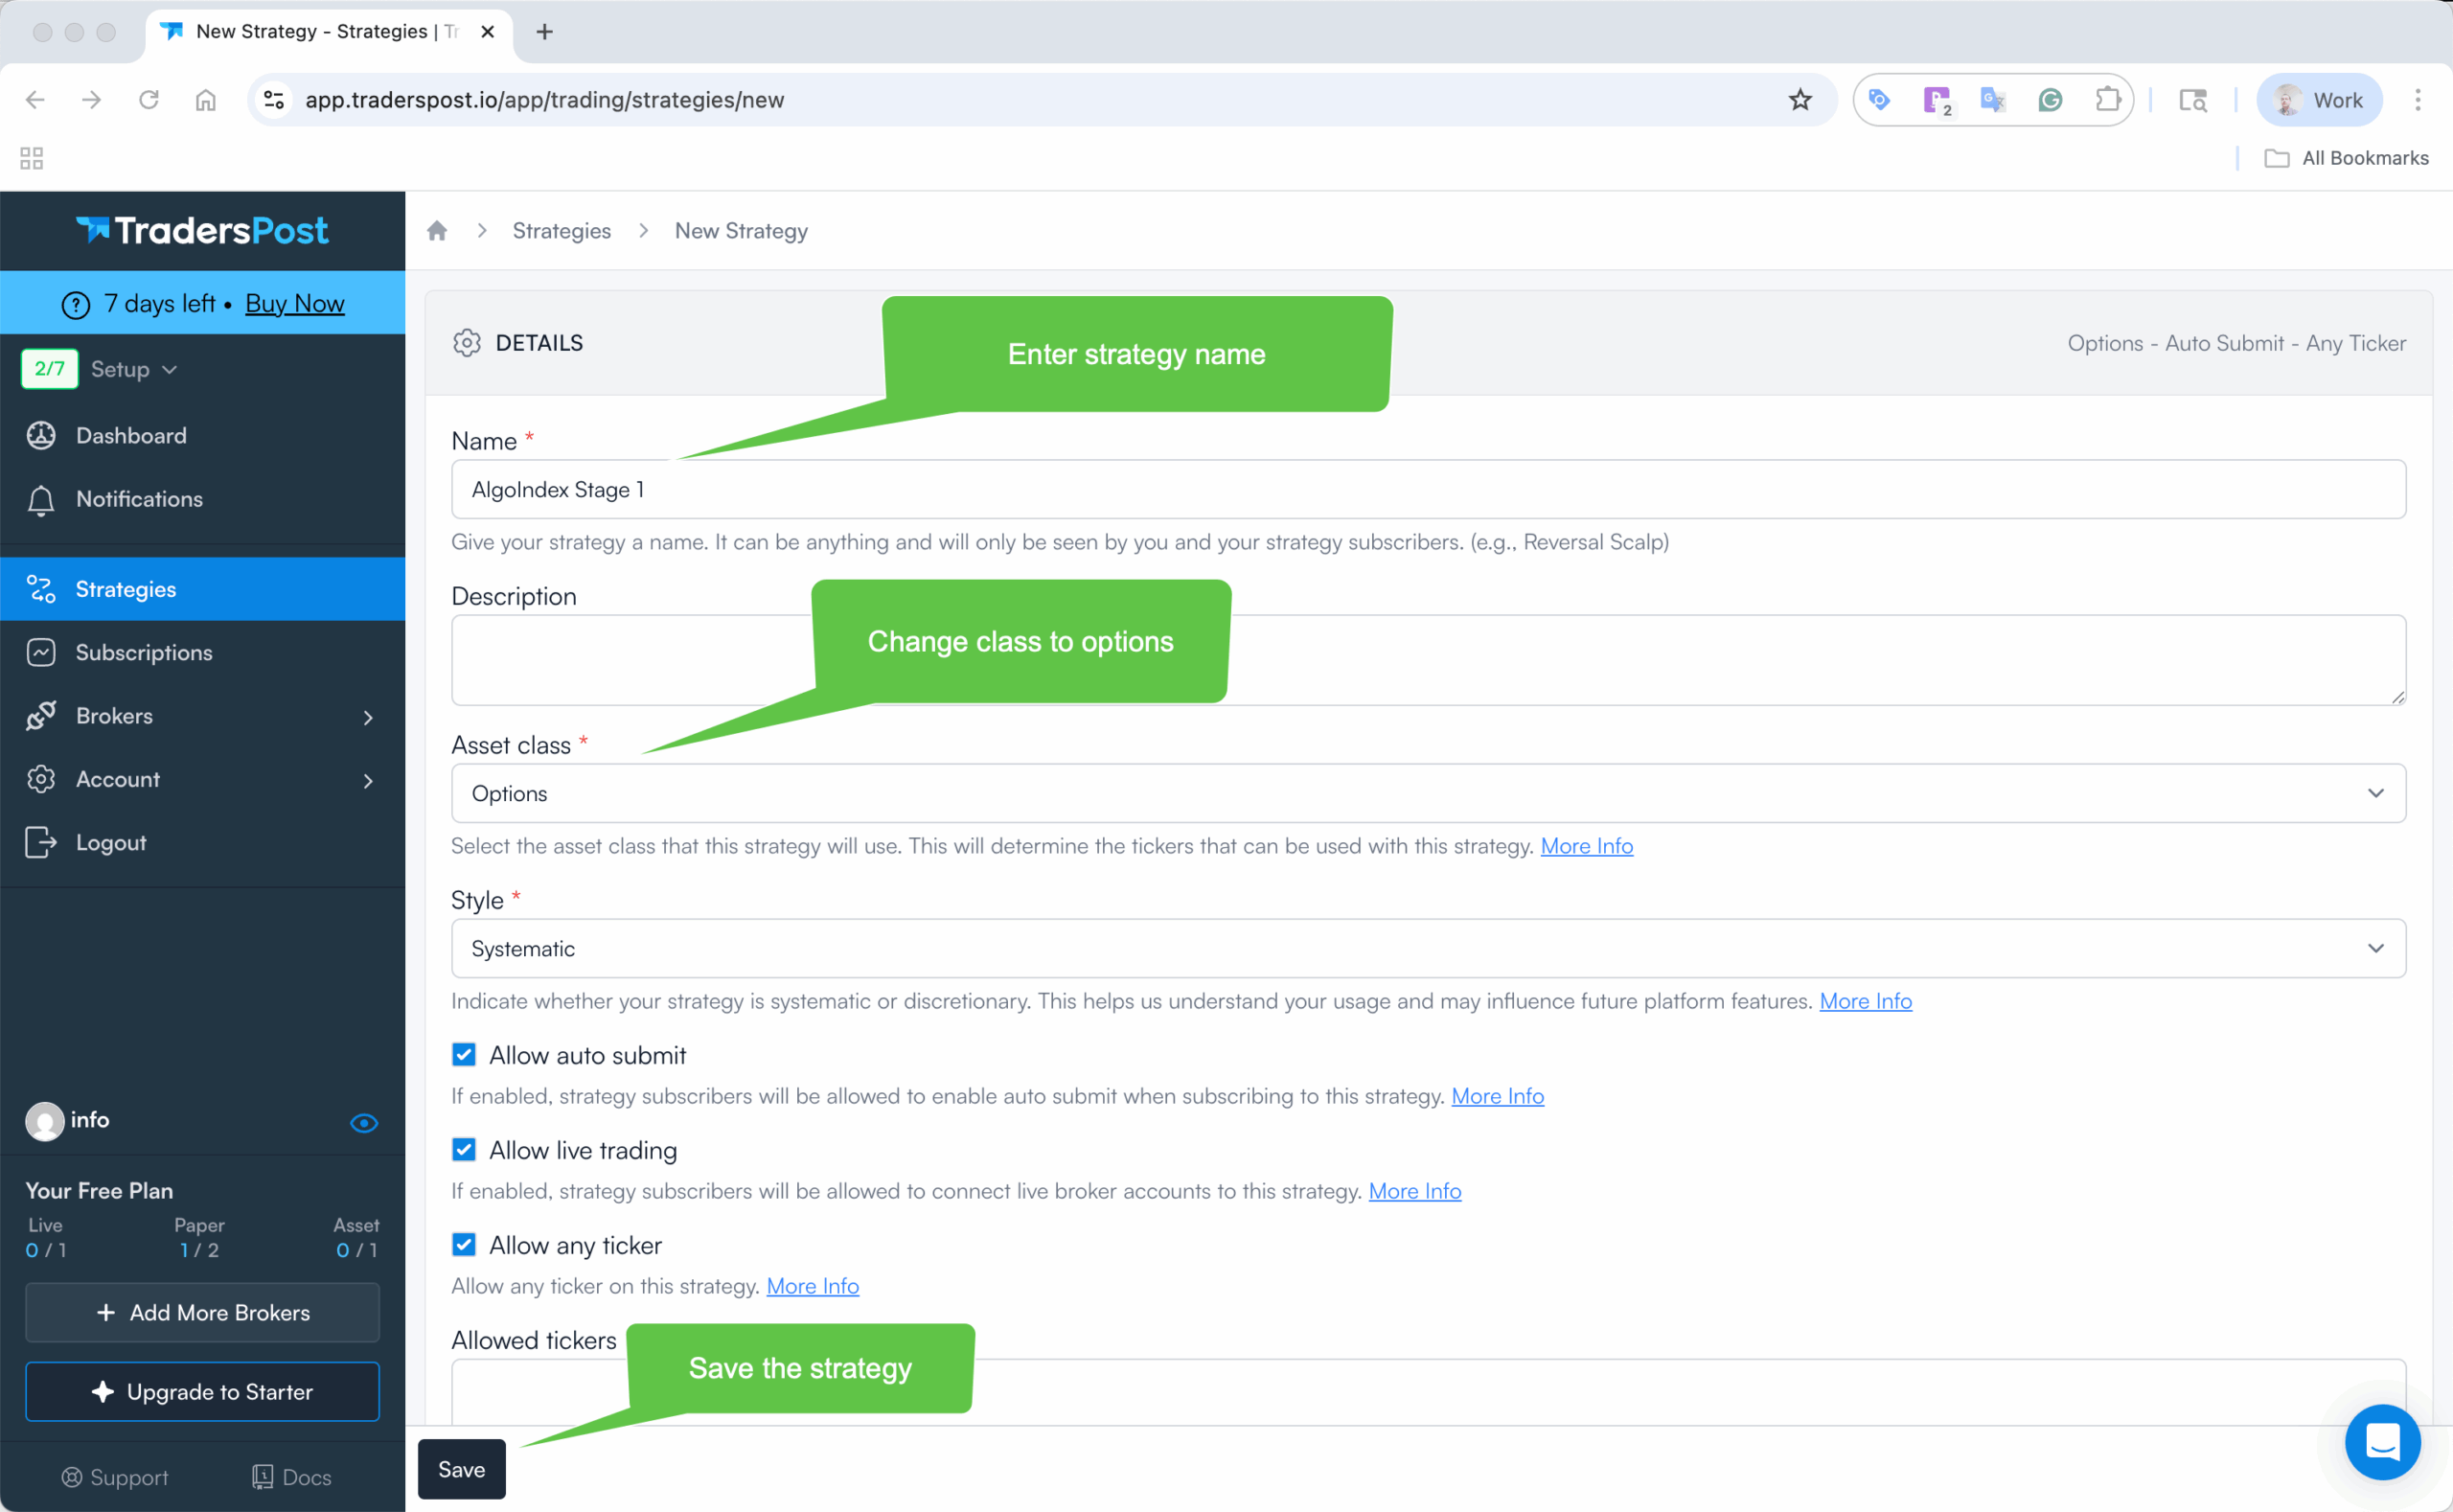Uncheck Allow auto submit checkbox

click(464, 1055)
